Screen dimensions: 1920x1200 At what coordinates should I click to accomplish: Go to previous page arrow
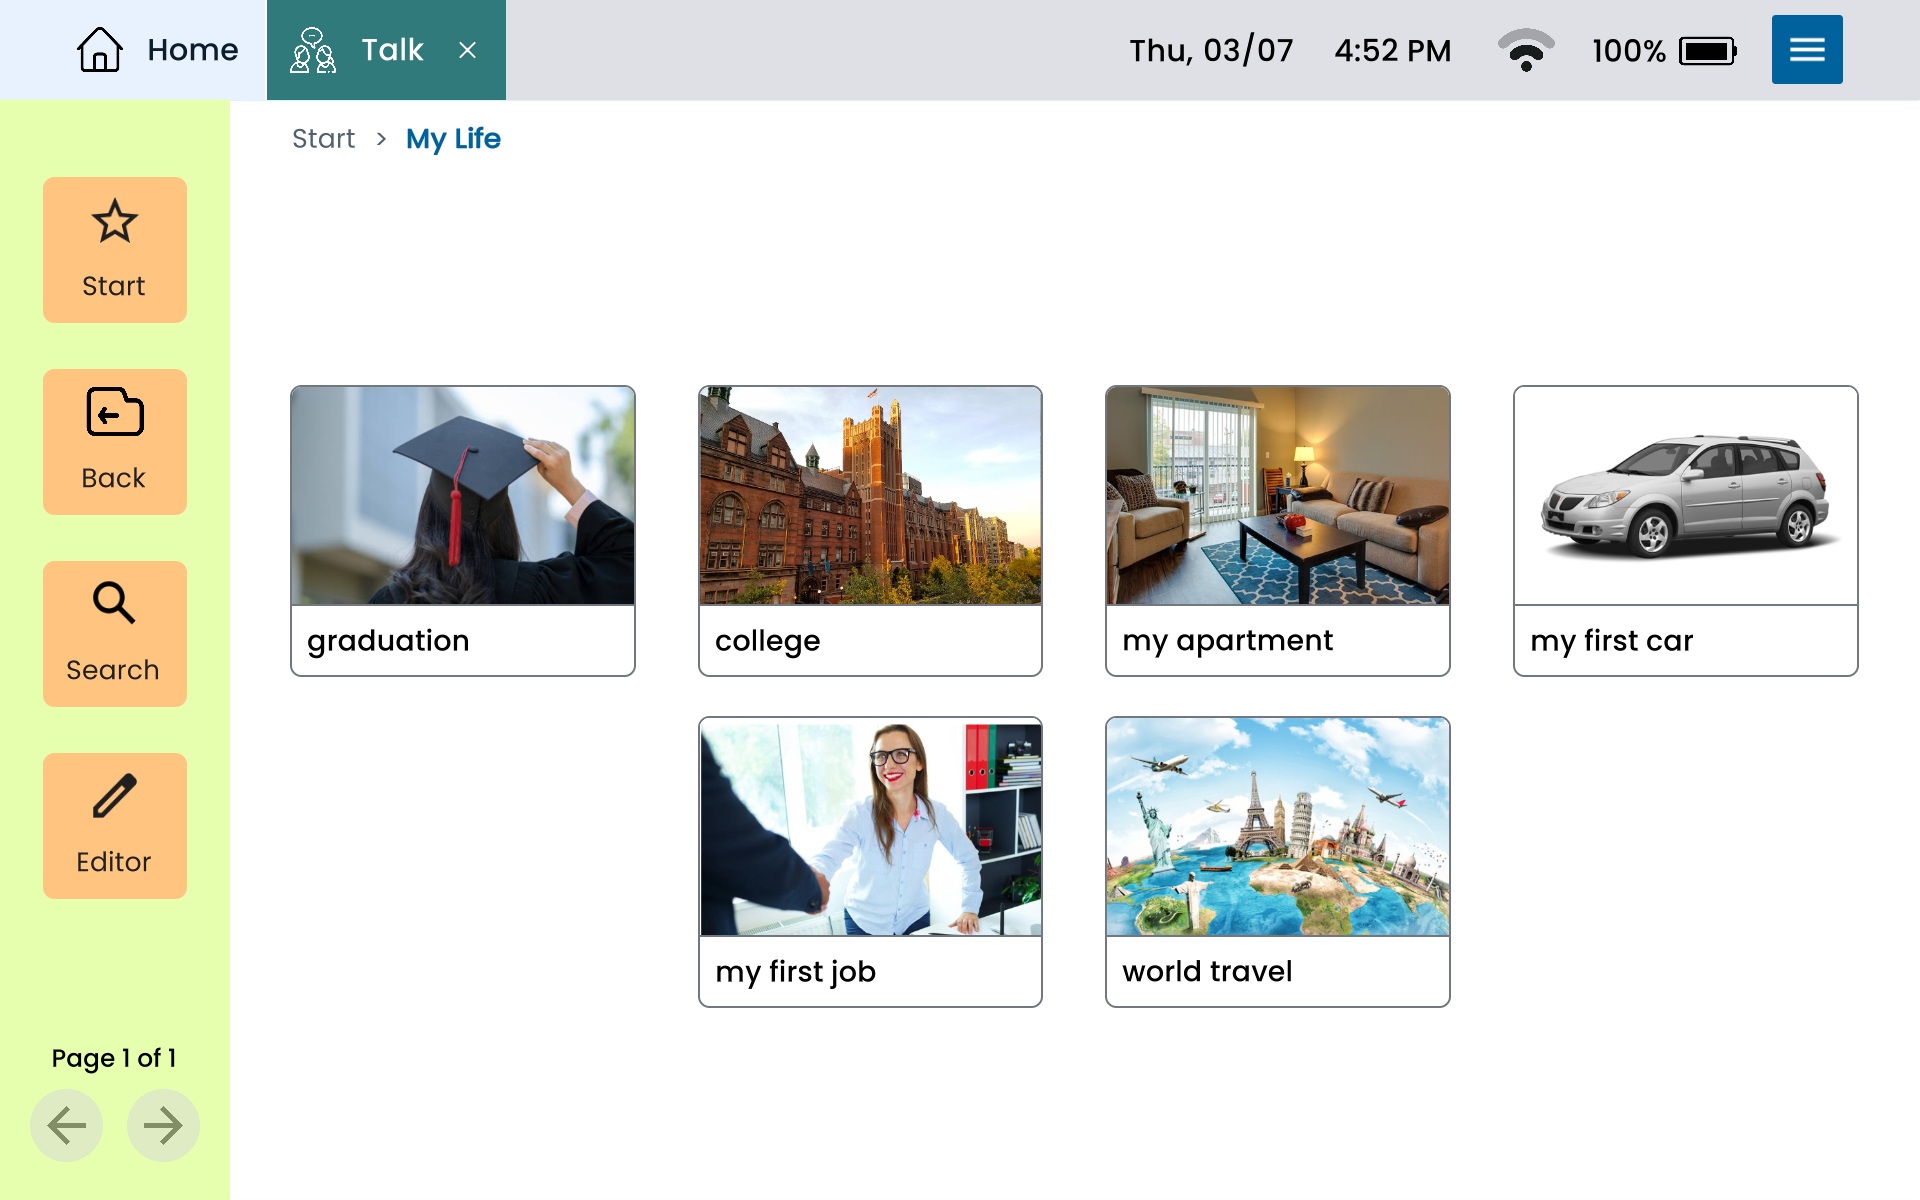67,1125
